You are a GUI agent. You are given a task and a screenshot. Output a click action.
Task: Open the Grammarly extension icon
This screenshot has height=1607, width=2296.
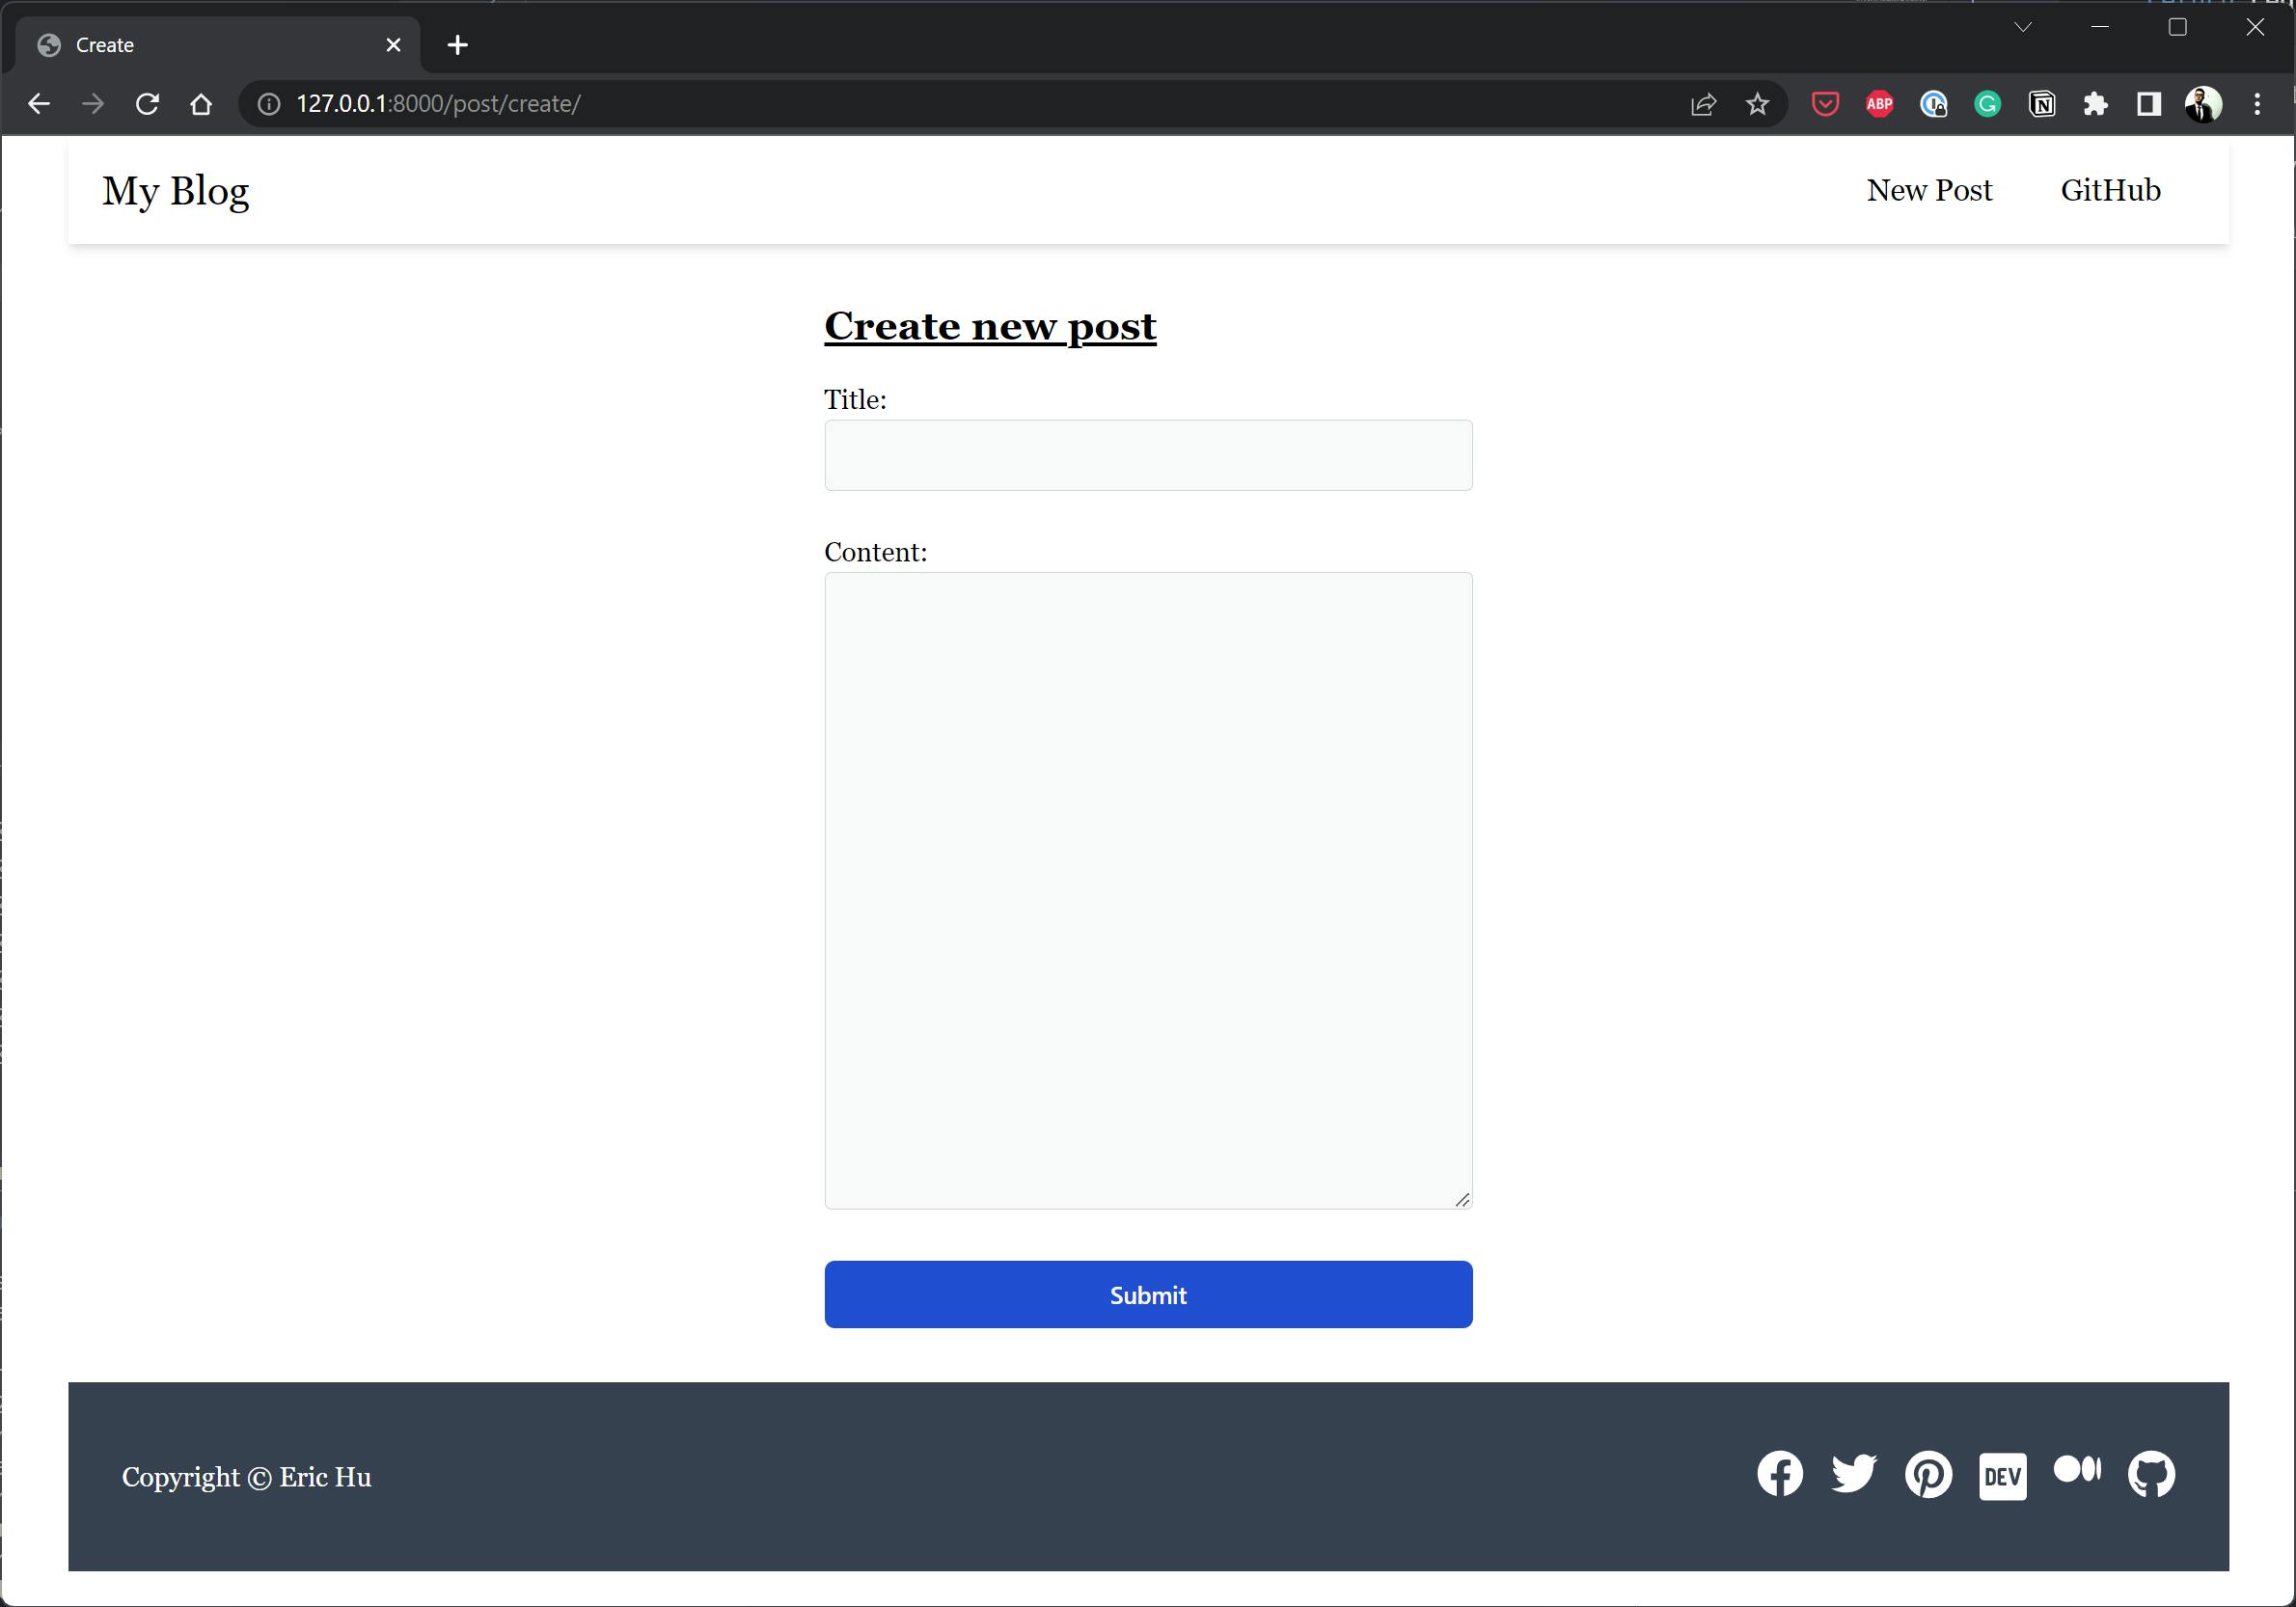tap(1987, 104)
